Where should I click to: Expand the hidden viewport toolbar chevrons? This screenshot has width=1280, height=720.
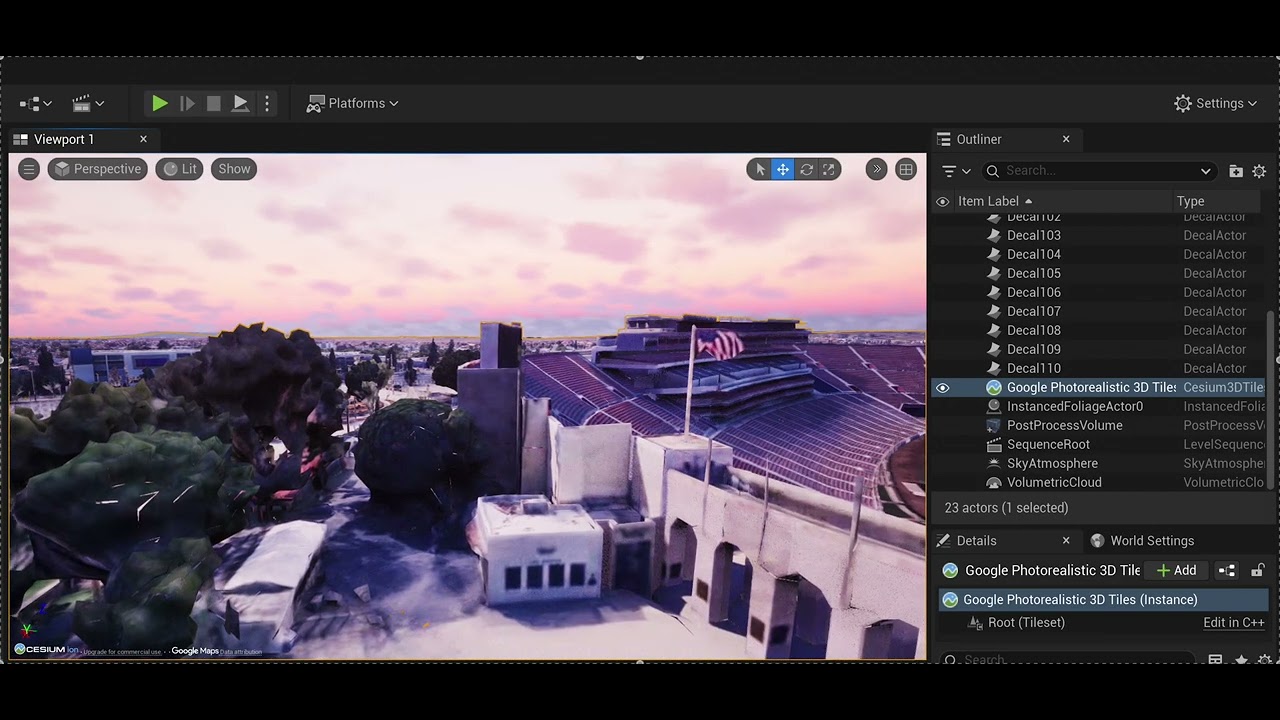(876, 169)
